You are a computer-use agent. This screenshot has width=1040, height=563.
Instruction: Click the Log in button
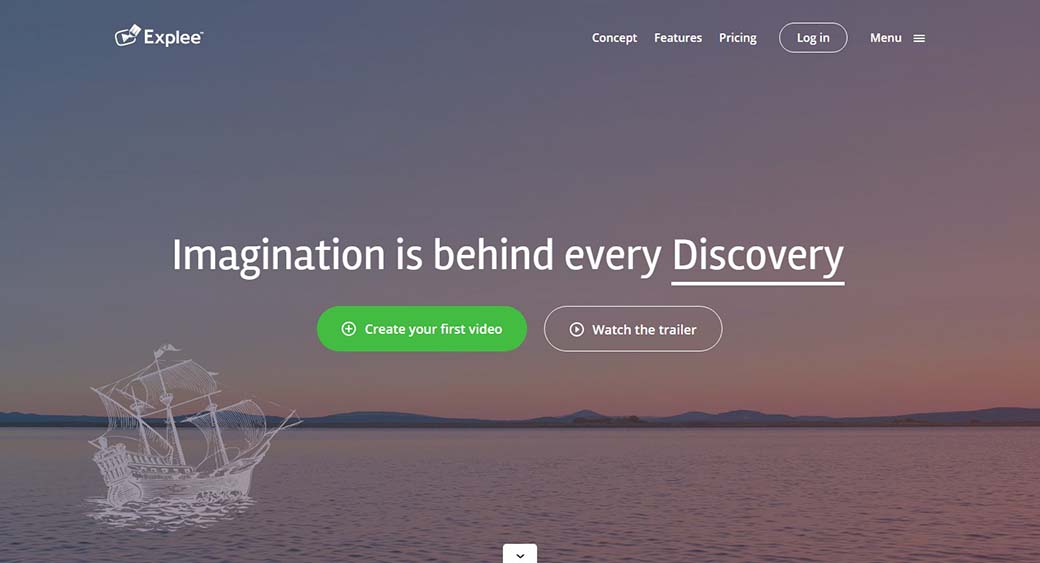pos(813,38)
